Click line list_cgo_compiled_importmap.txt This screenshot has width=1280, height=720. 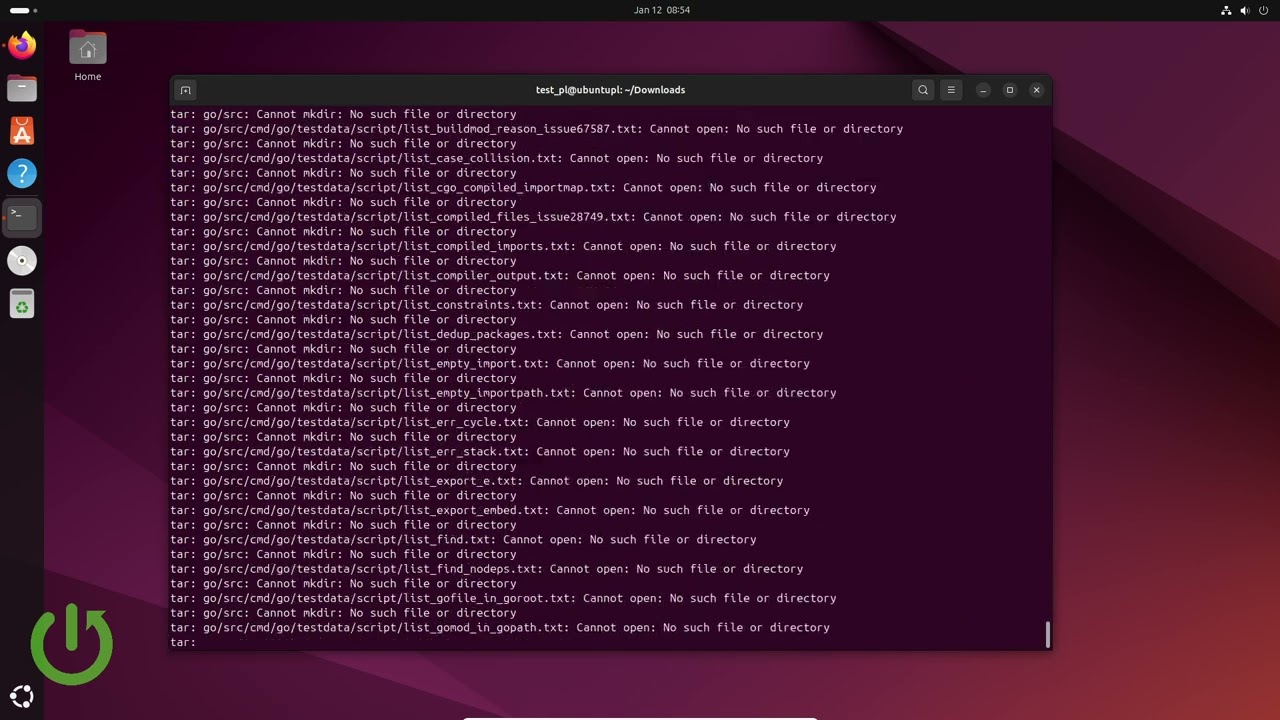[523, 187]
